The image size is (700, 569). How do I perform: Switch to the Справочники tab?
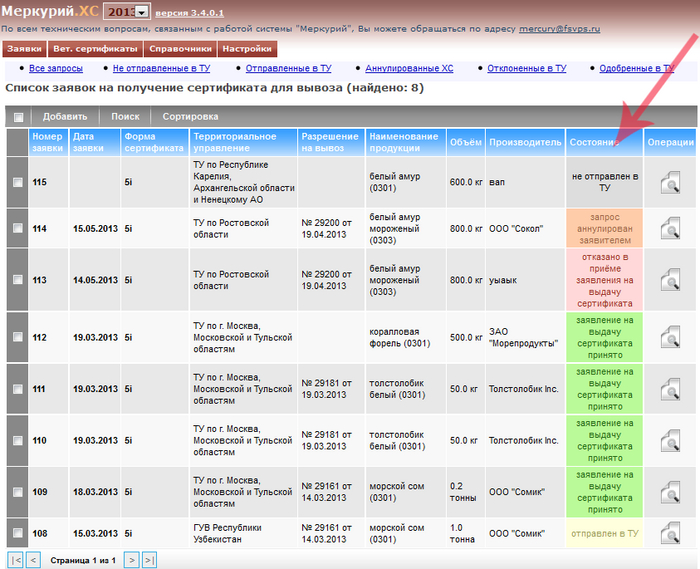pos(181,48)
